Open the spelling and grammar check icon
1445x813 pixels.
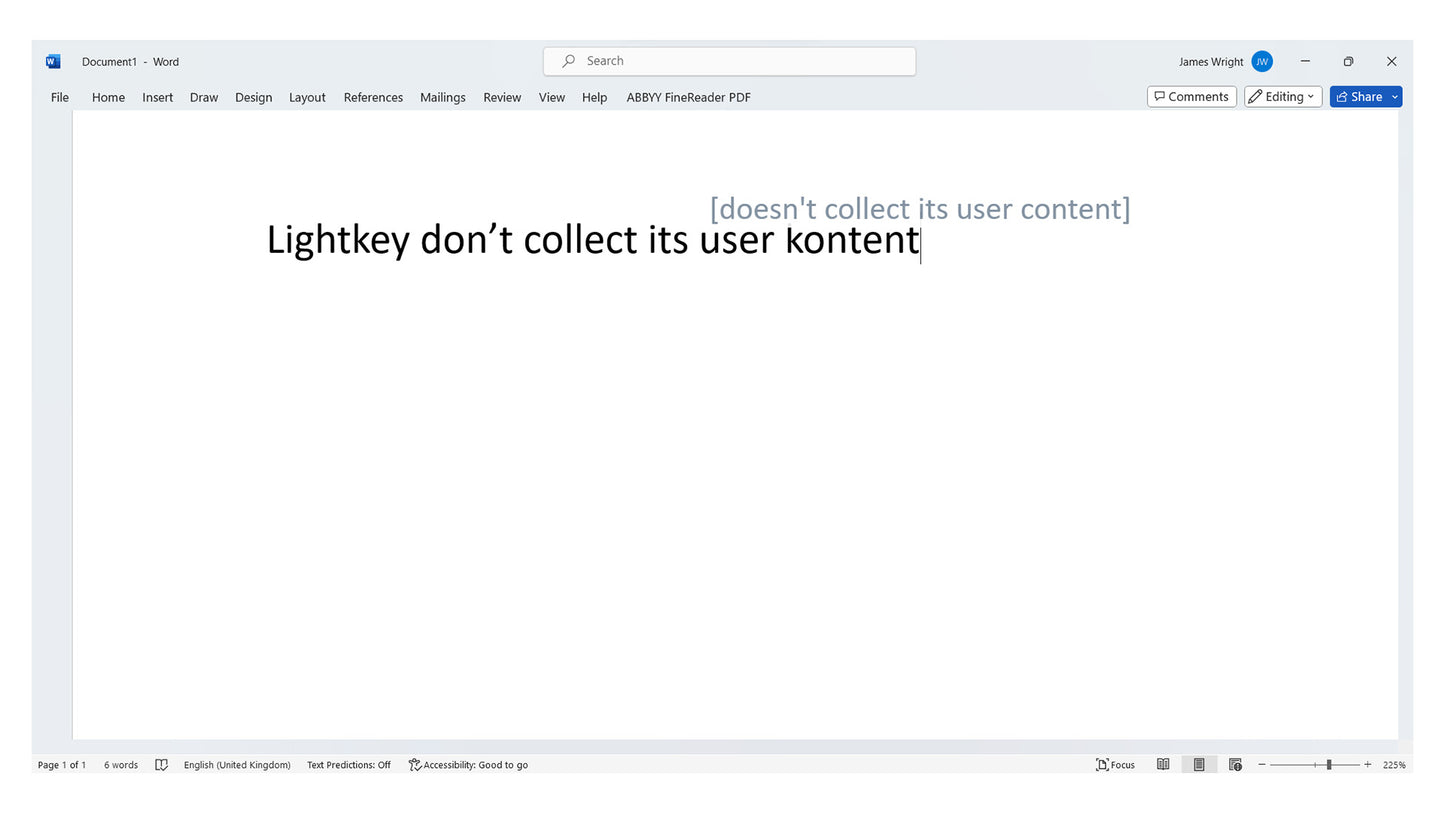point(161,765)
